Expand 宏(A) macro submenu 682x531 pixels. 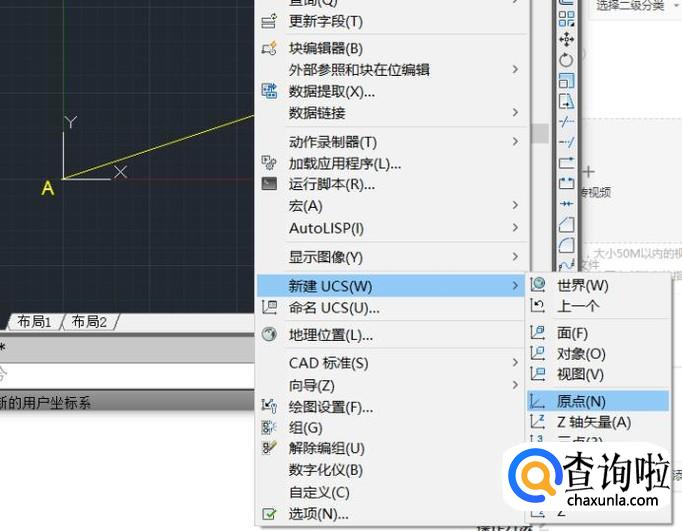click(391, 205)
